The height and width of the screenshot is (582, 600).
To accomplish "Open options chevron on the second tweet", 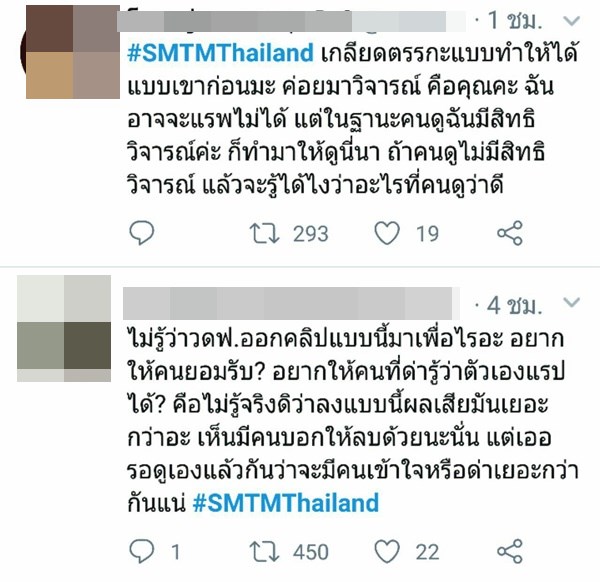I will click(x=572, y=303).
